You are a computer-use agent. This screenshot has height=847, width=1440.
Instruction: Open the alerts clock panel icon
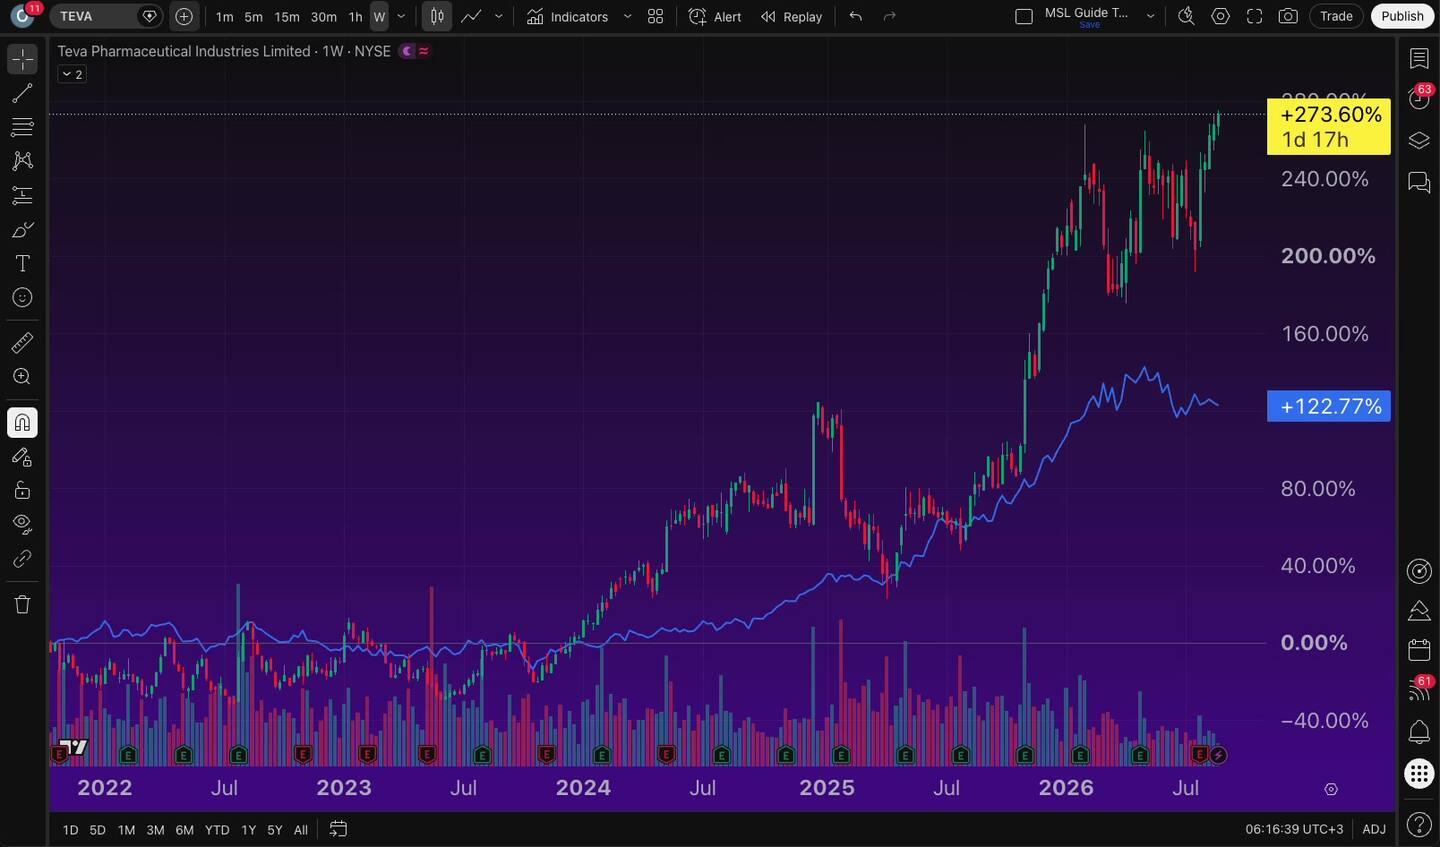1419,98
